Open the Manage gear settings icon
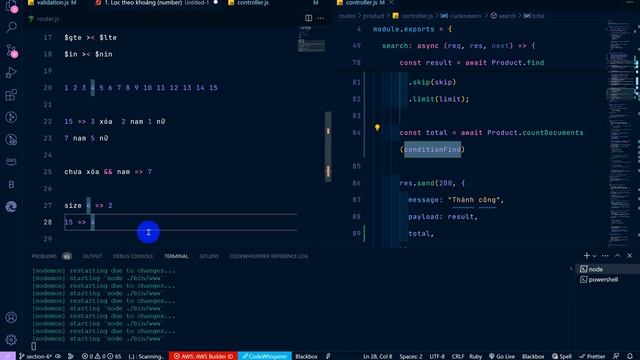640x360 pixels. point(11,339)
